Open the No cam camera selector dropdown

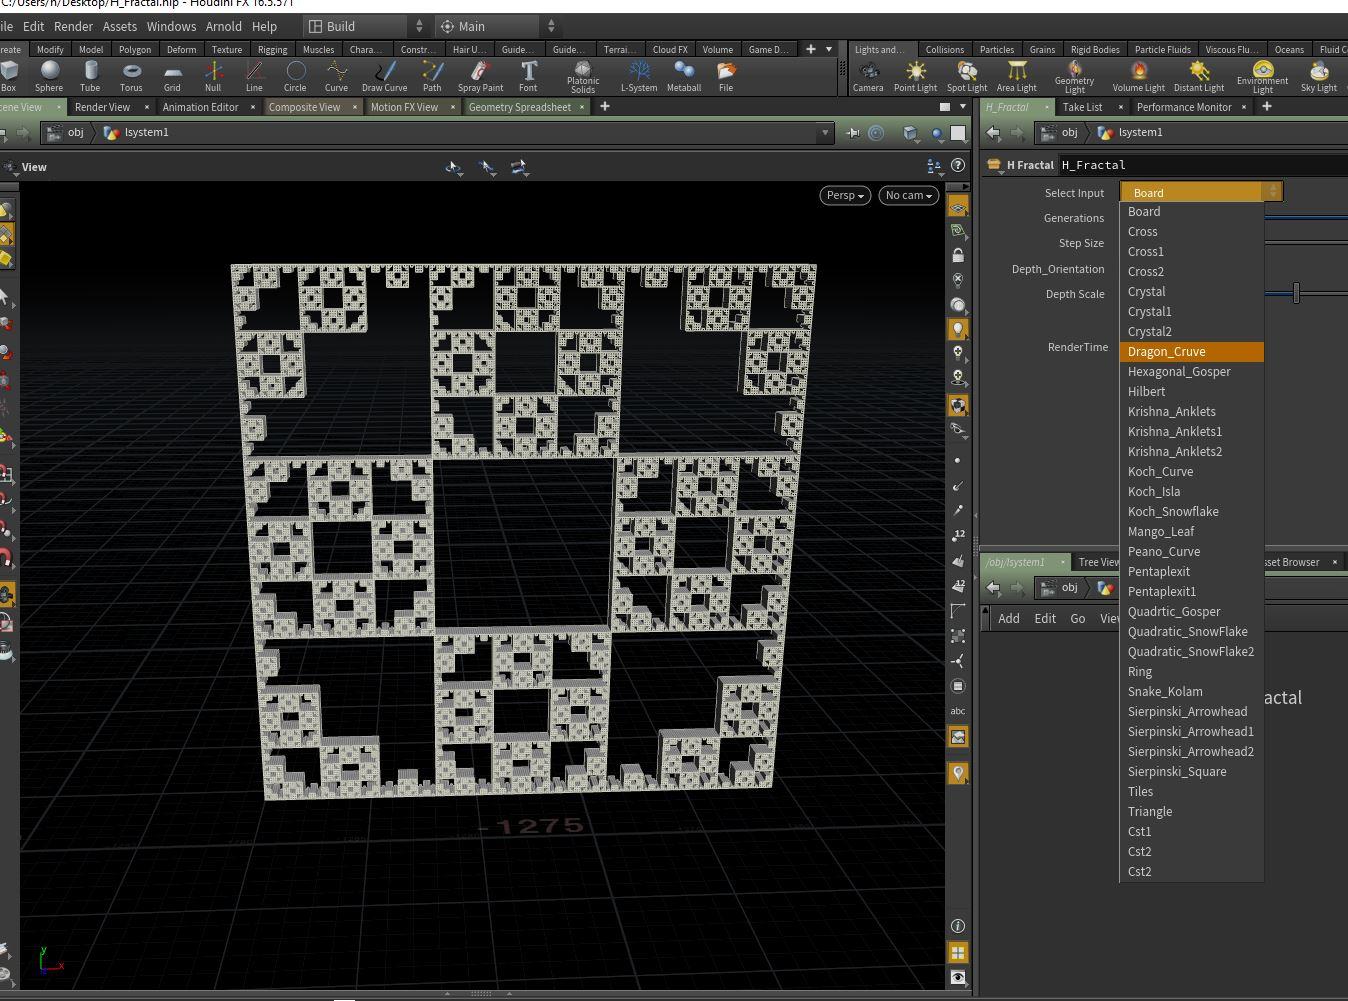(x=907, y=195)
